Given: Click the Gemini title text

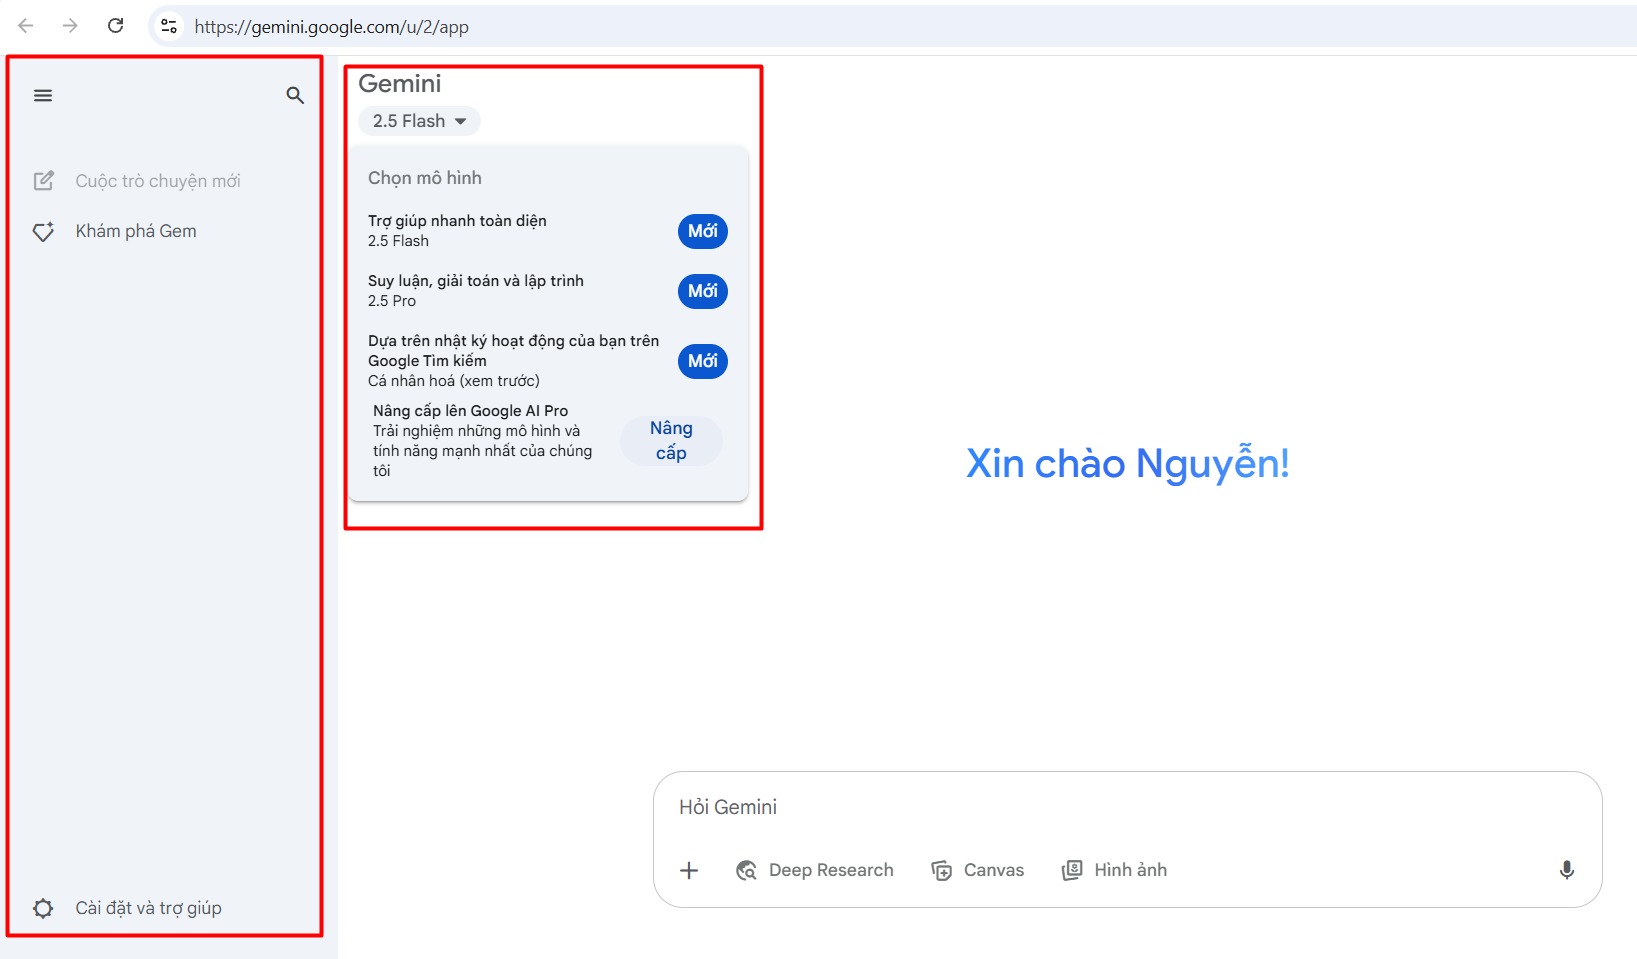Looking at the screenshot, I should tap(400, 84).
